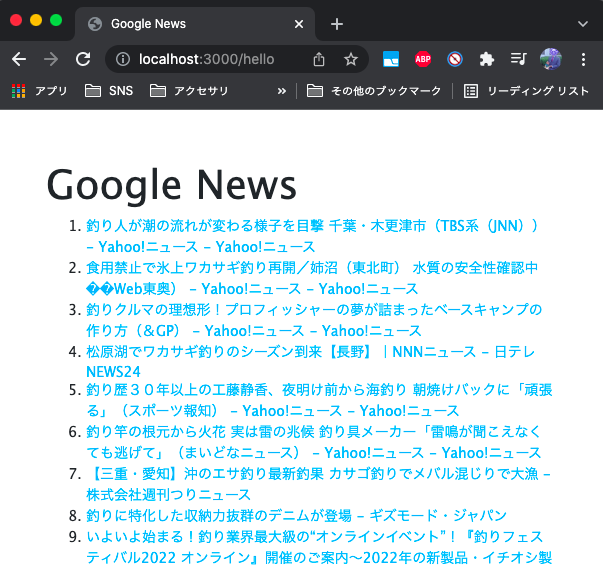The height and width of the screenshot is (567, 603).
Task: Open article 8 about 収納力抜群のデニム
Action: pyautogui.click(x=296, y=515)
